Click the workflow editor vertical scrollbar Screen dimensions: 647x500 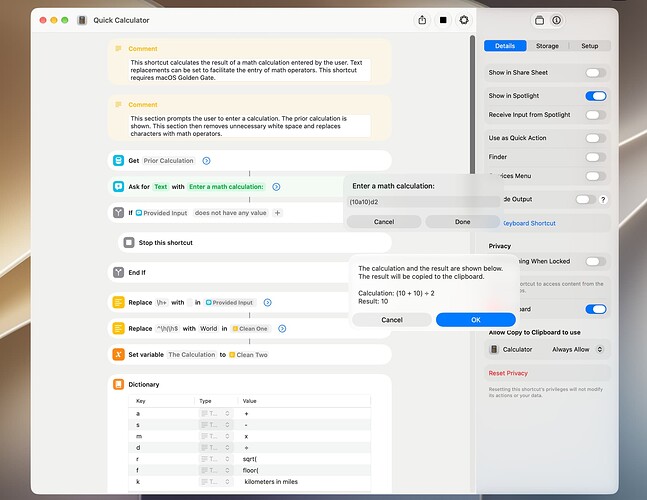(x=472, y=105)
